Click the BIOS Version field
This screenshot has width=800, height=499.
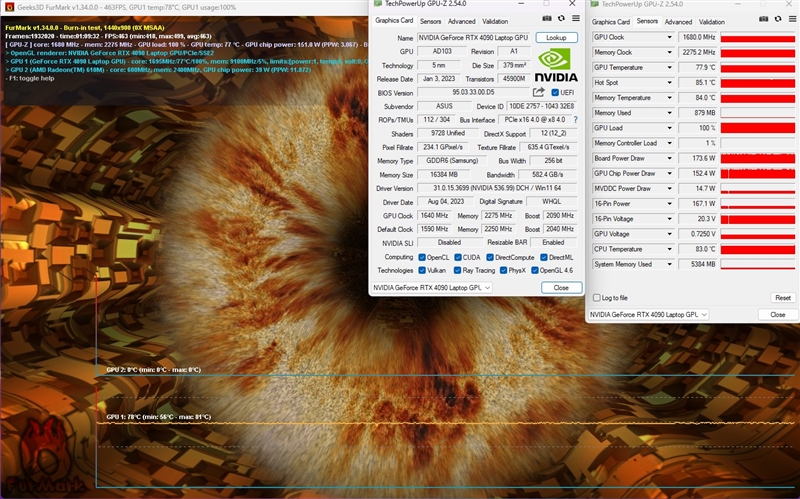473,92
